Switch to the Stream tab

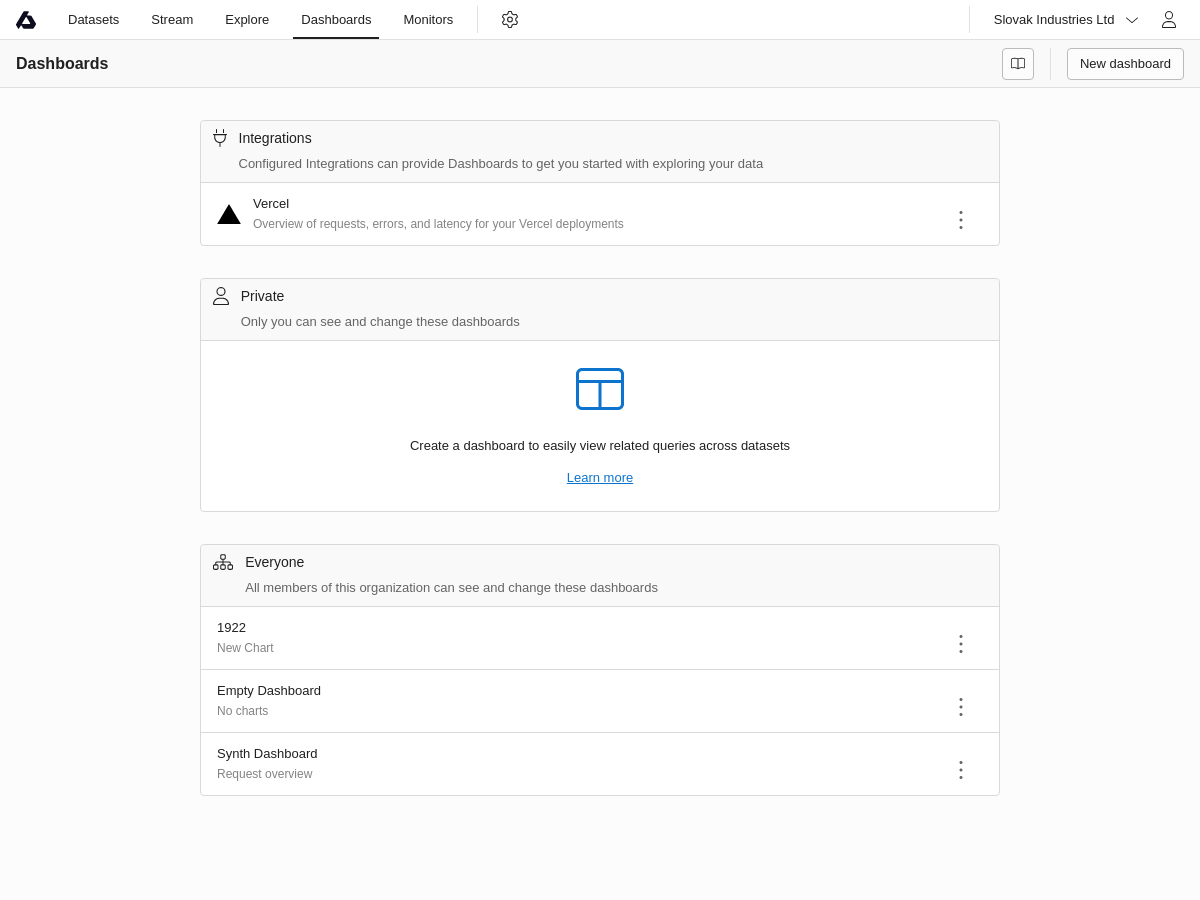point(172,20)
